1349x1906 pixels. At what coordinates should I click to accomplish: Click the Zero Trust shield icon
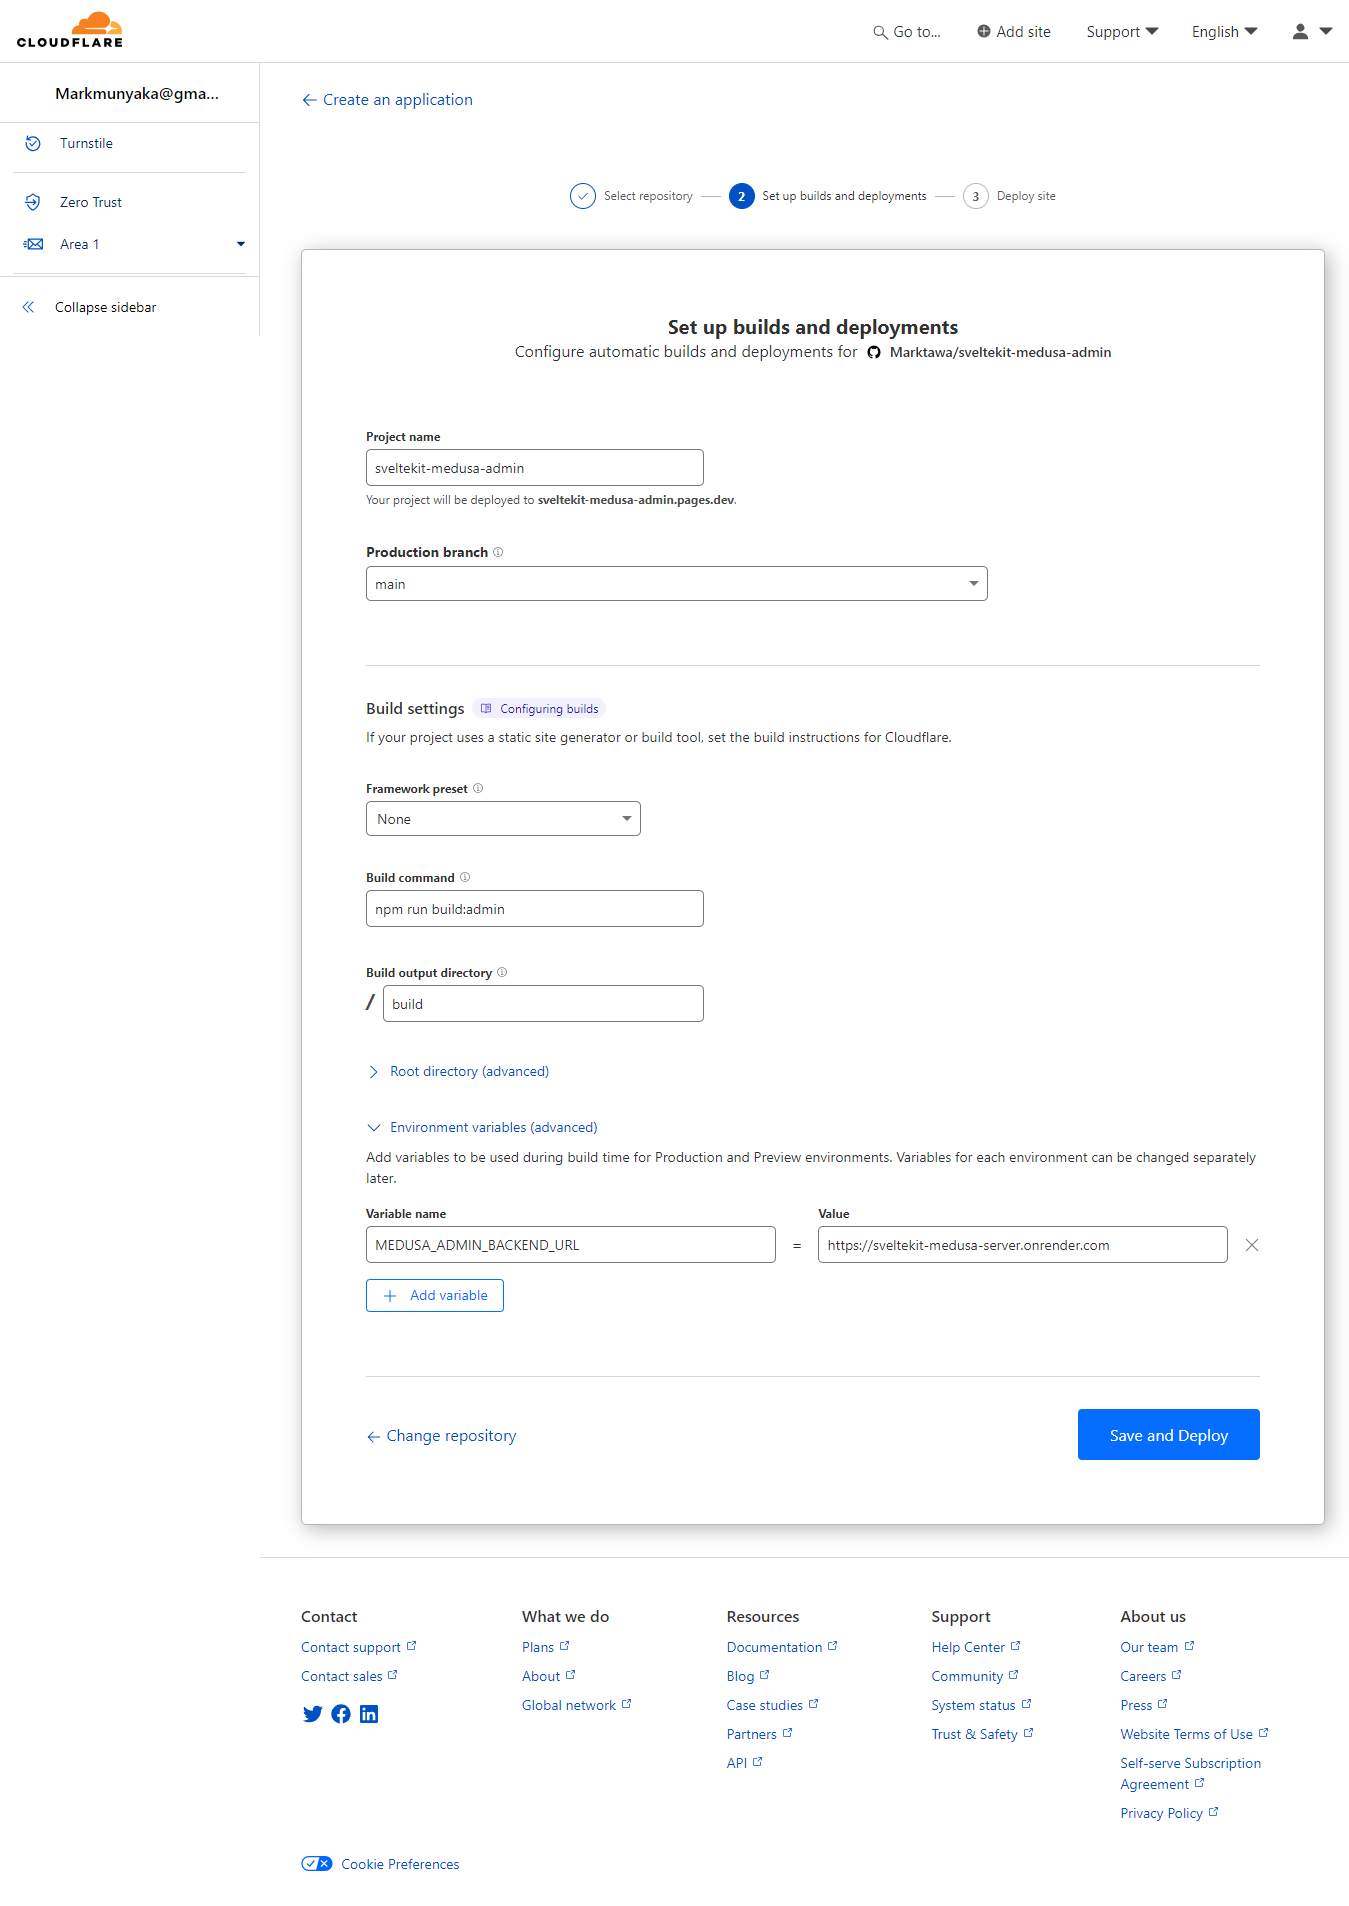(33, 202)
